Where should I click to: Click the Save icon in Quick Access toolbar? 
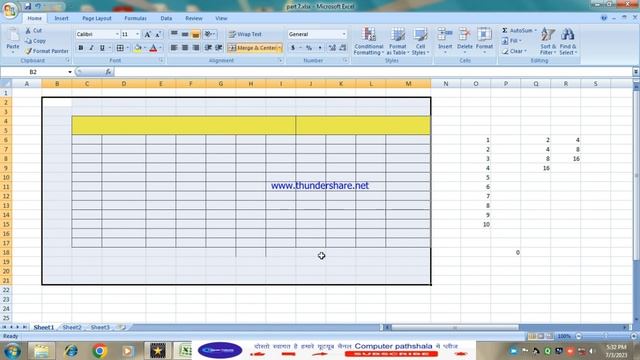[28, 7]
